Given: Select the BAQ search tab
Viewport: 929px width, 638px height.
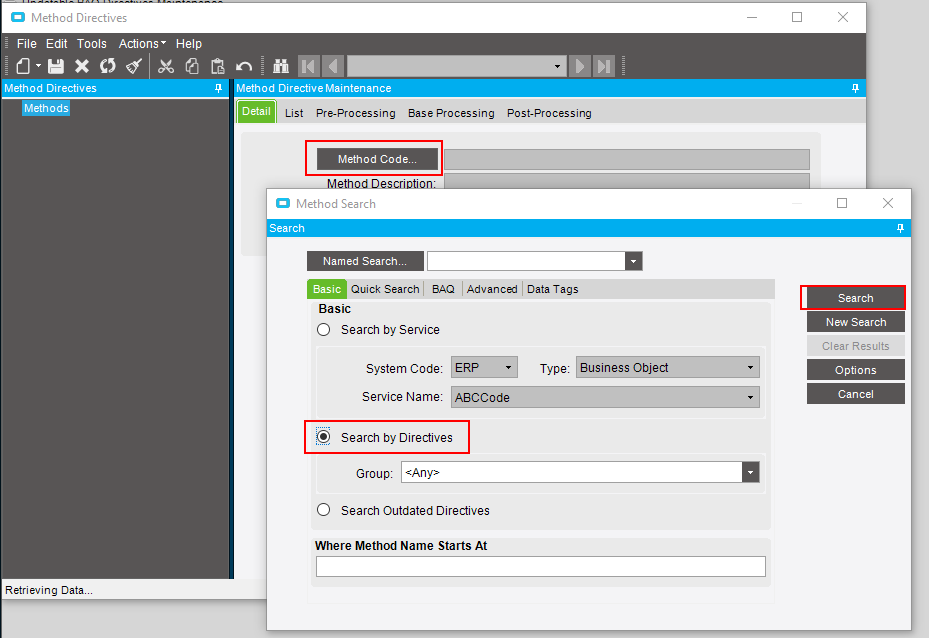Looking at the screenshot, I should [x=443, y=289].
